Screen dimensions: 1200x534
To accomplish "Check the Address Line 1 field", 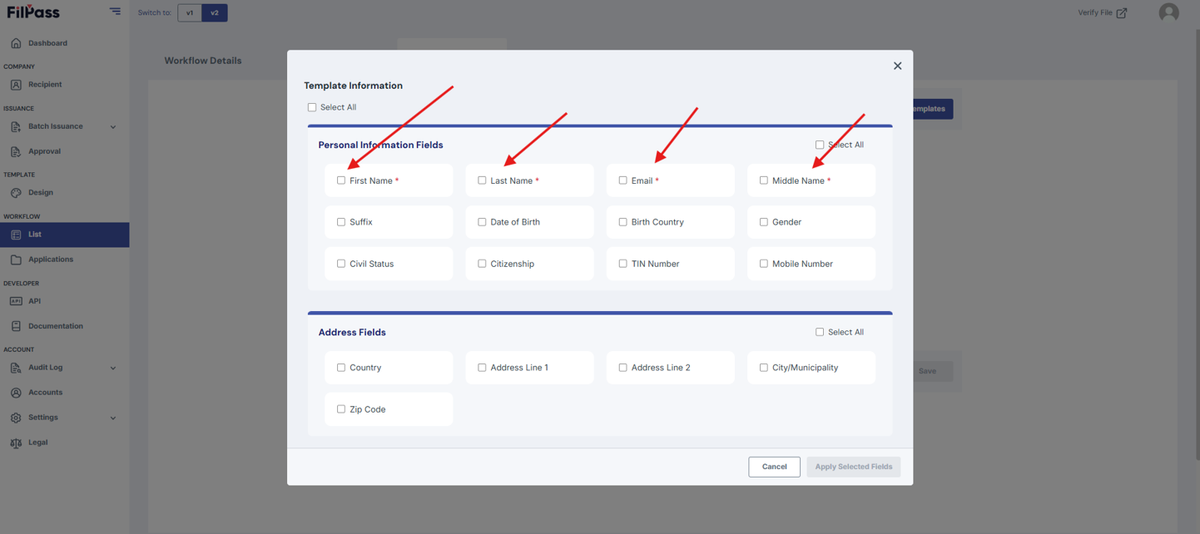I will pos(482,367).
